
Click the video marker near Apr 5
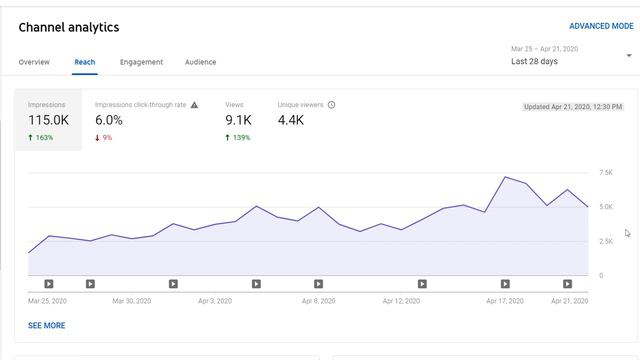[x=256, y=284]
